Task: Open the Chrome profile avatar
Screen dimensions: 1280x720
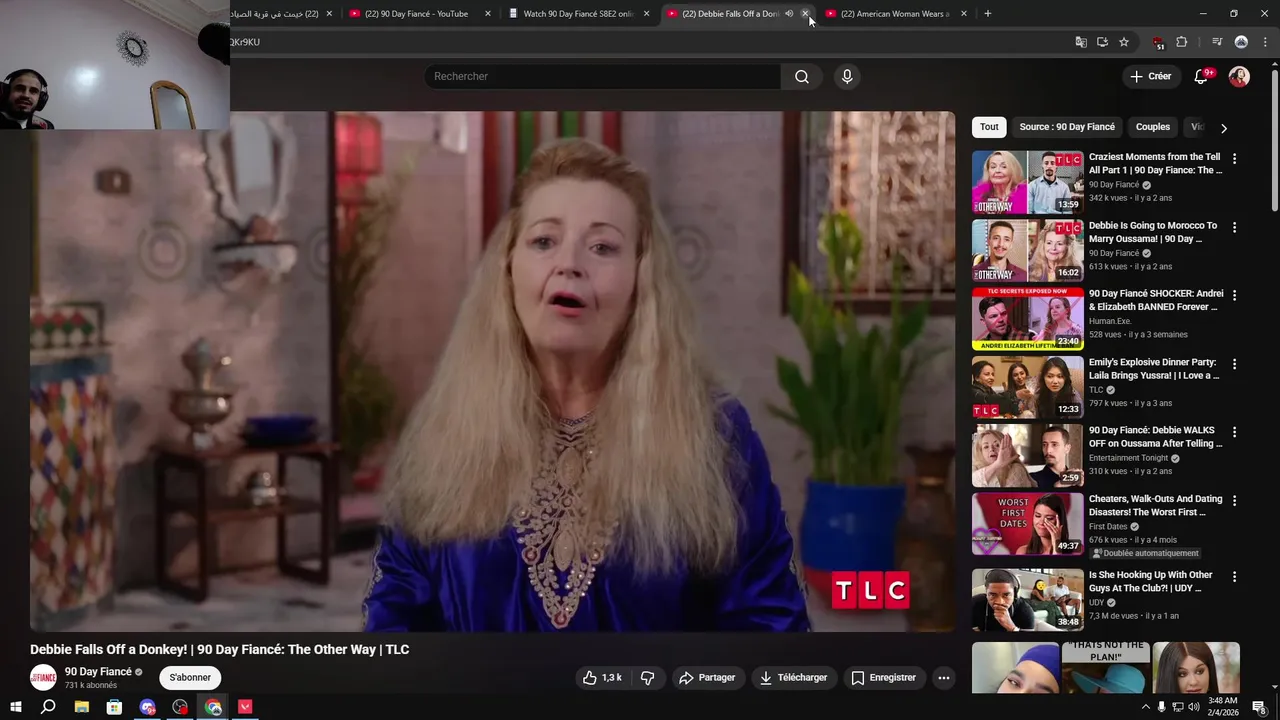Action: click(1241, 42)
